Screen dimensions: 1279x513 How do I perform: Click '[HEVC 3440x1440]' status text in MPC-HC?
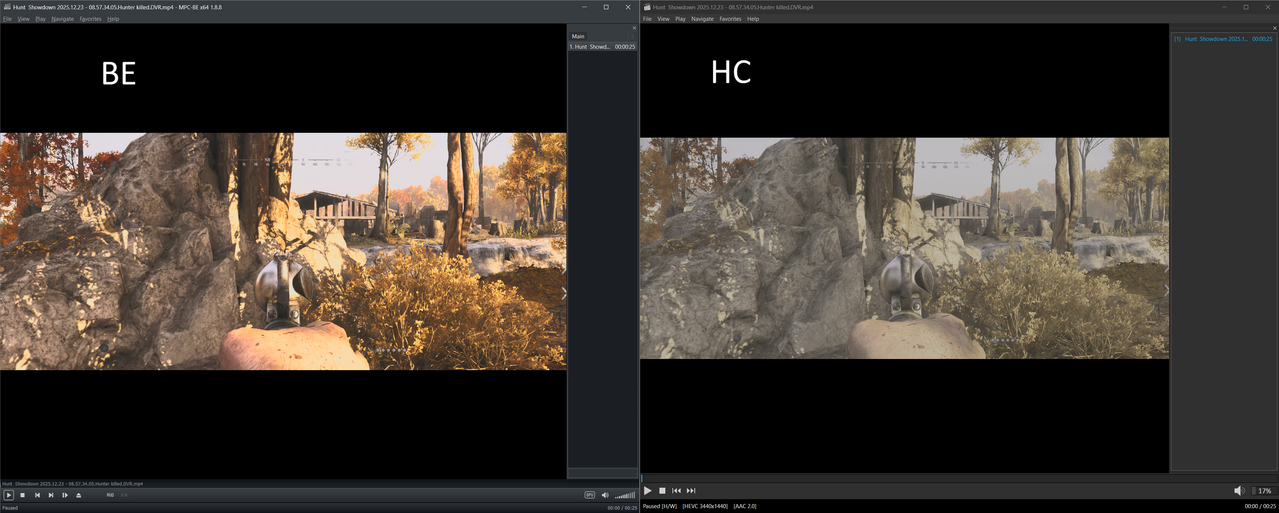706,506
